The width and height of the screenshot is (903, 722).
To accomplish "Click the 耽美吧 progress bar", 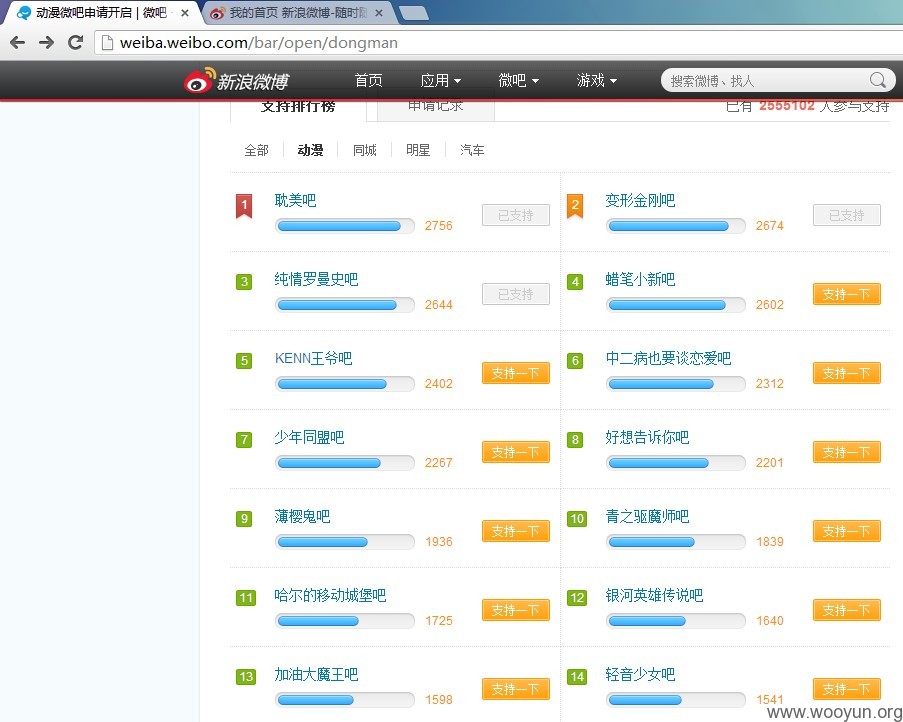I will tap(345, 226).
